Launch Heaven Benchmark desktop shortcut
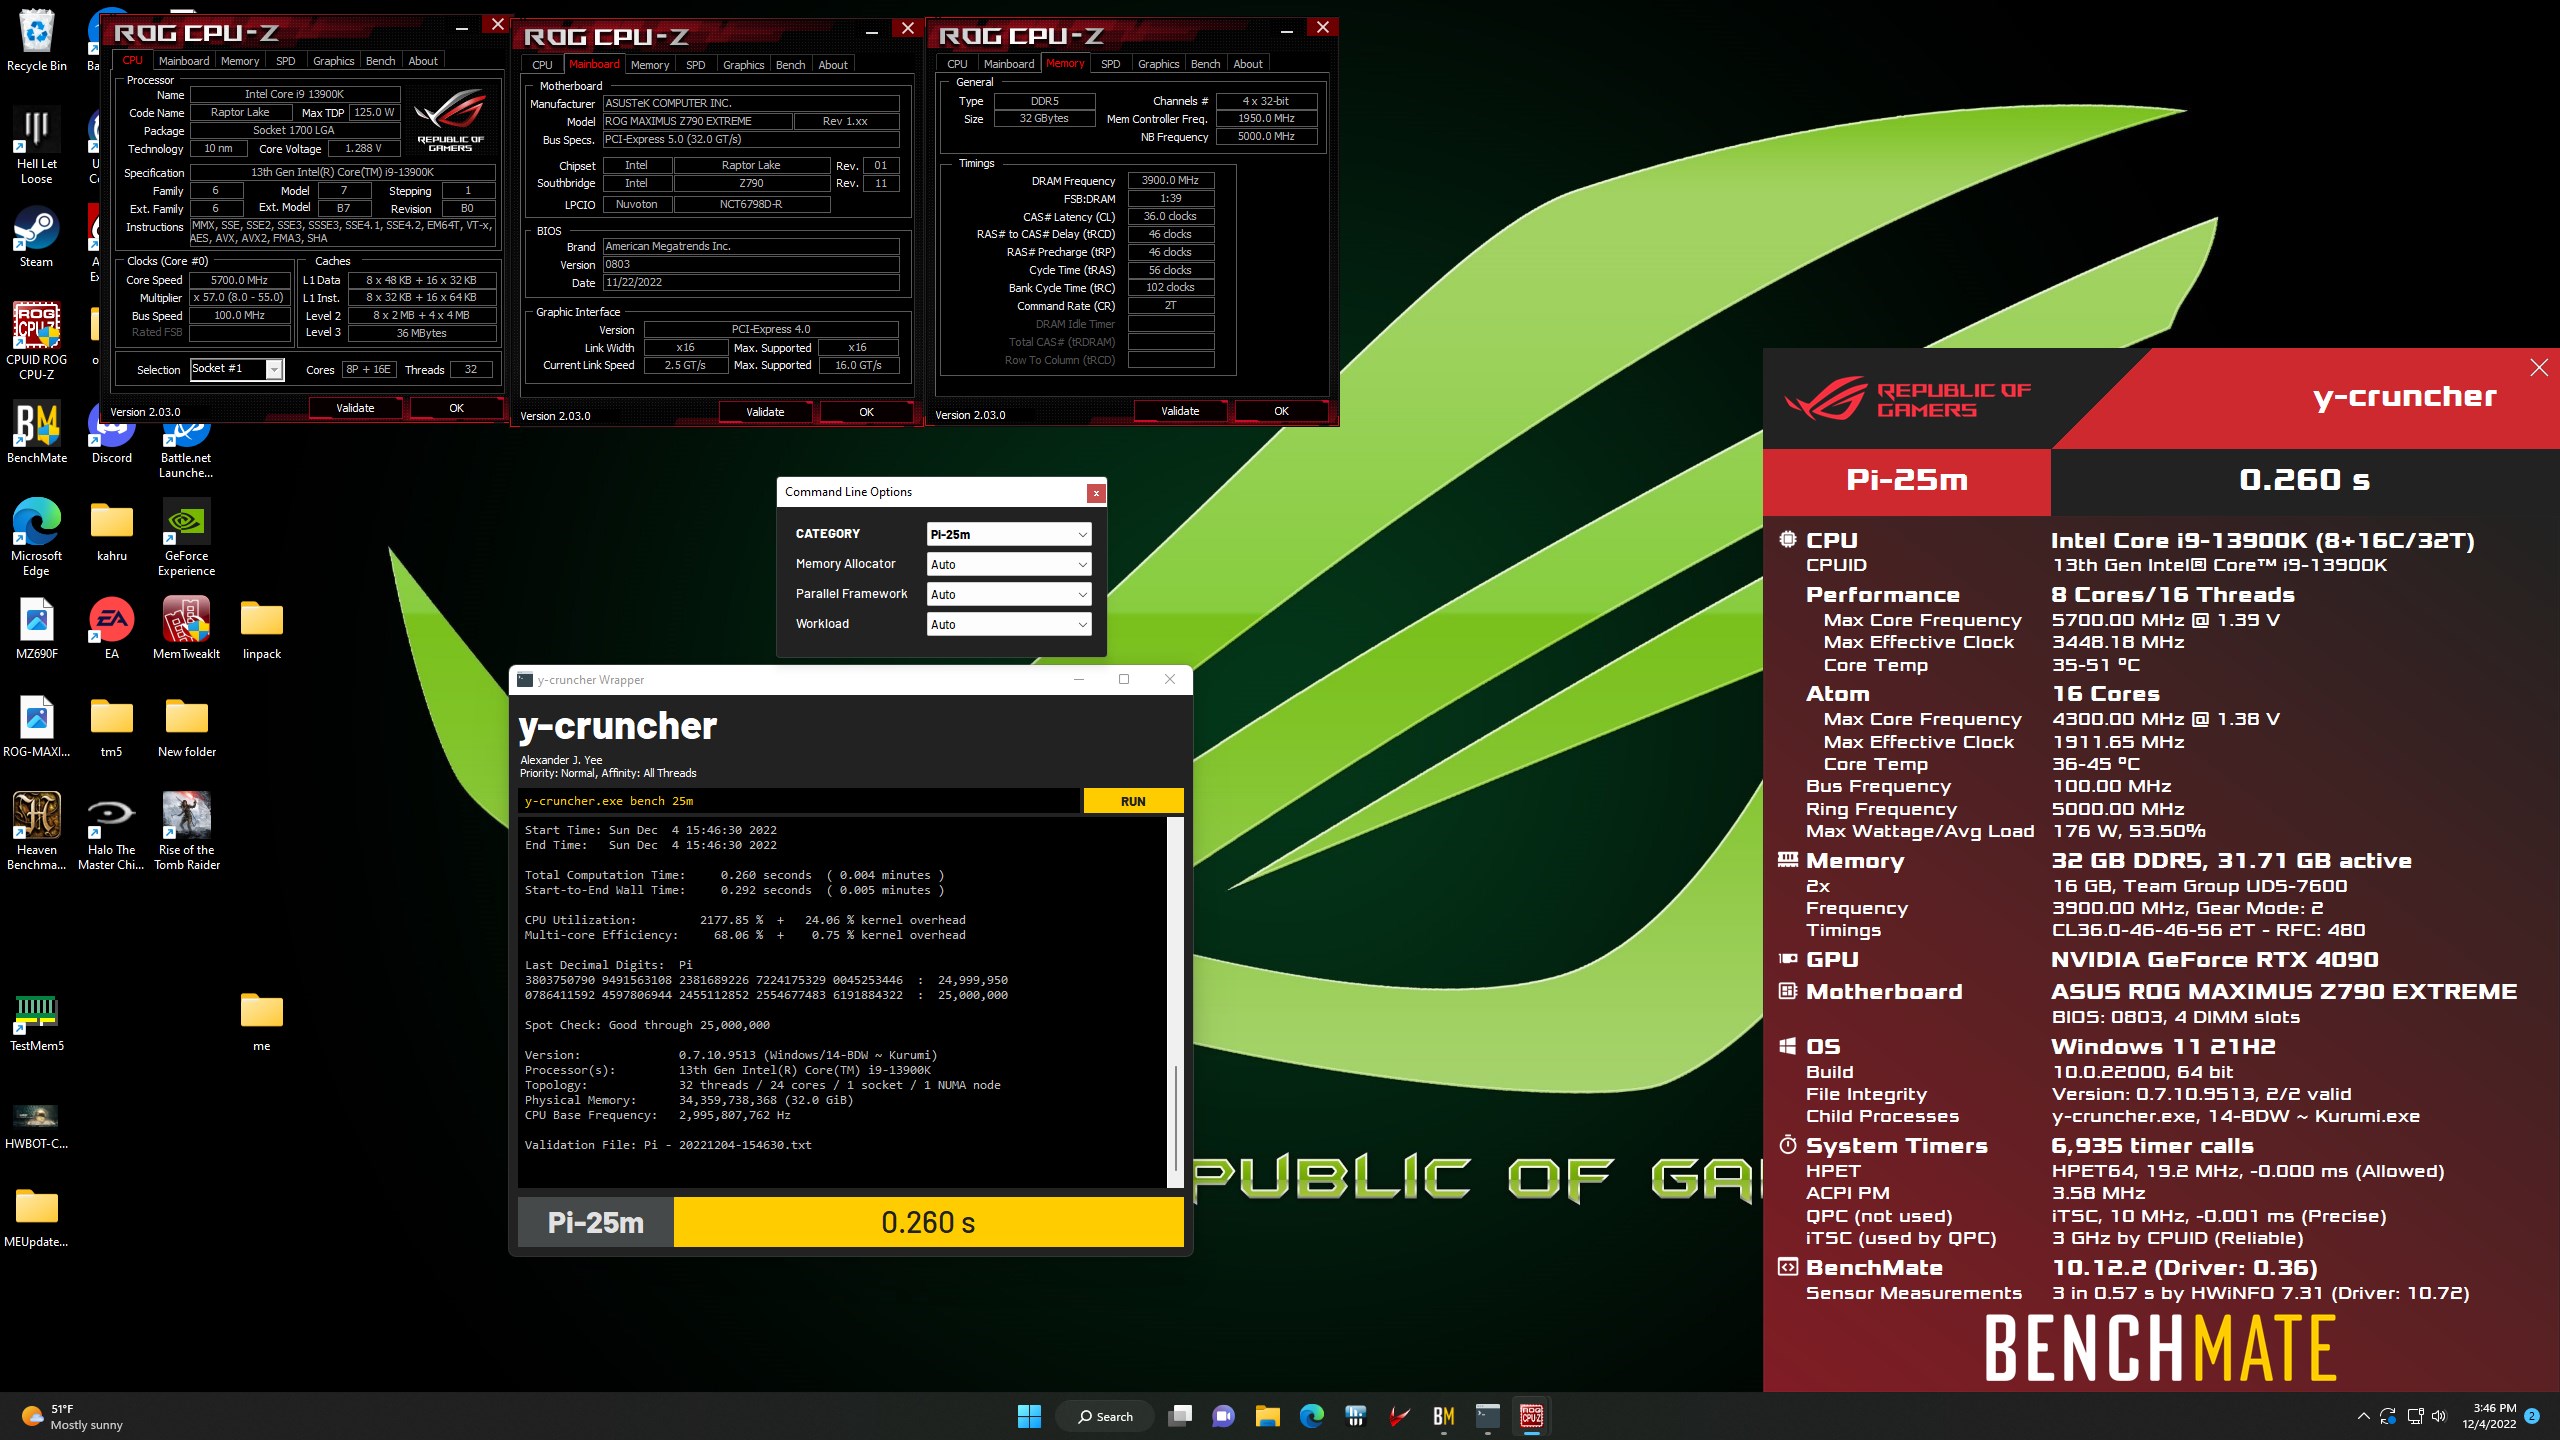Viewport: 2560px width, 1440px height. click(x=37, y=831)
